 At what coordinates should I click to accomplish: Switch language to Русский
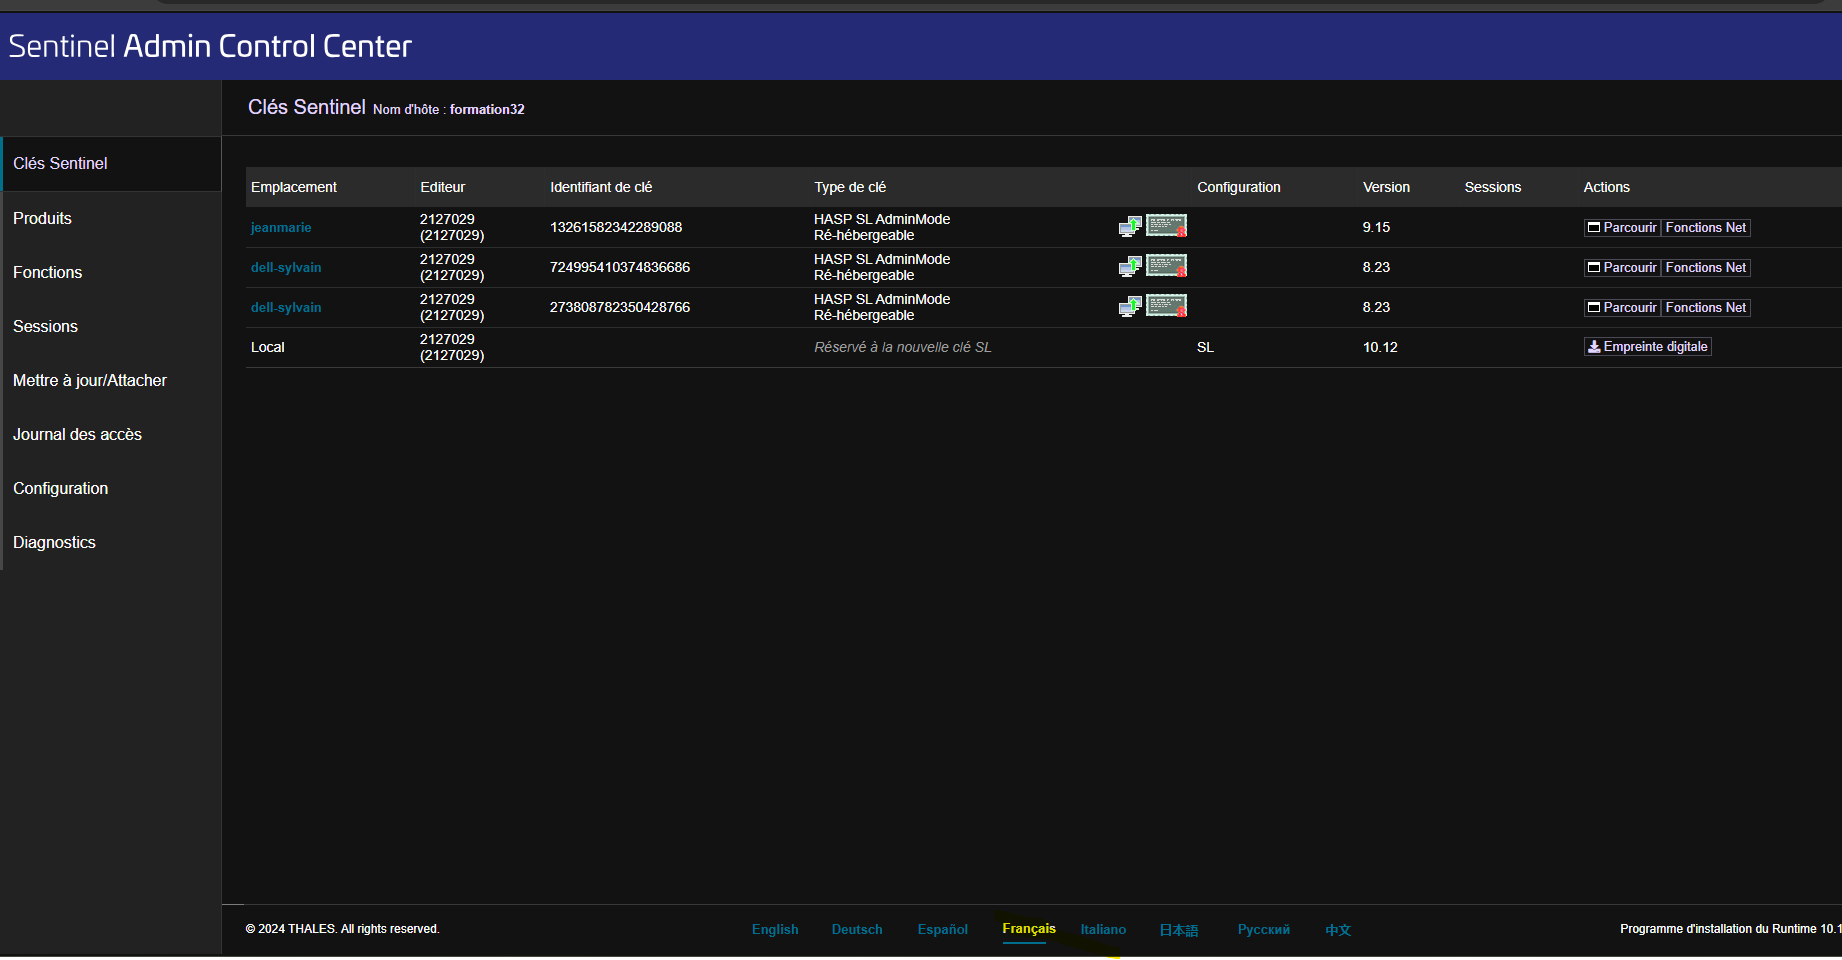(x=1264, y=929)
